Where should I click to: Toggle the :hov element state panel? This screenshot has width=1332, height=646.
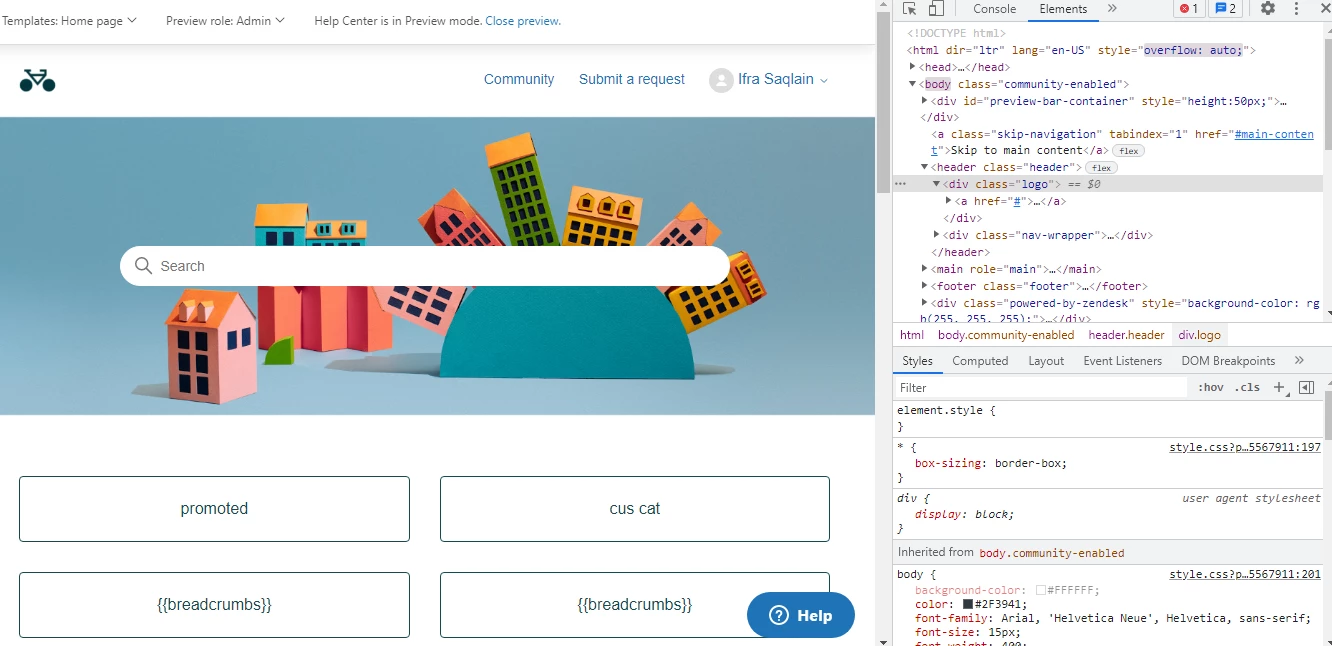1210,387
